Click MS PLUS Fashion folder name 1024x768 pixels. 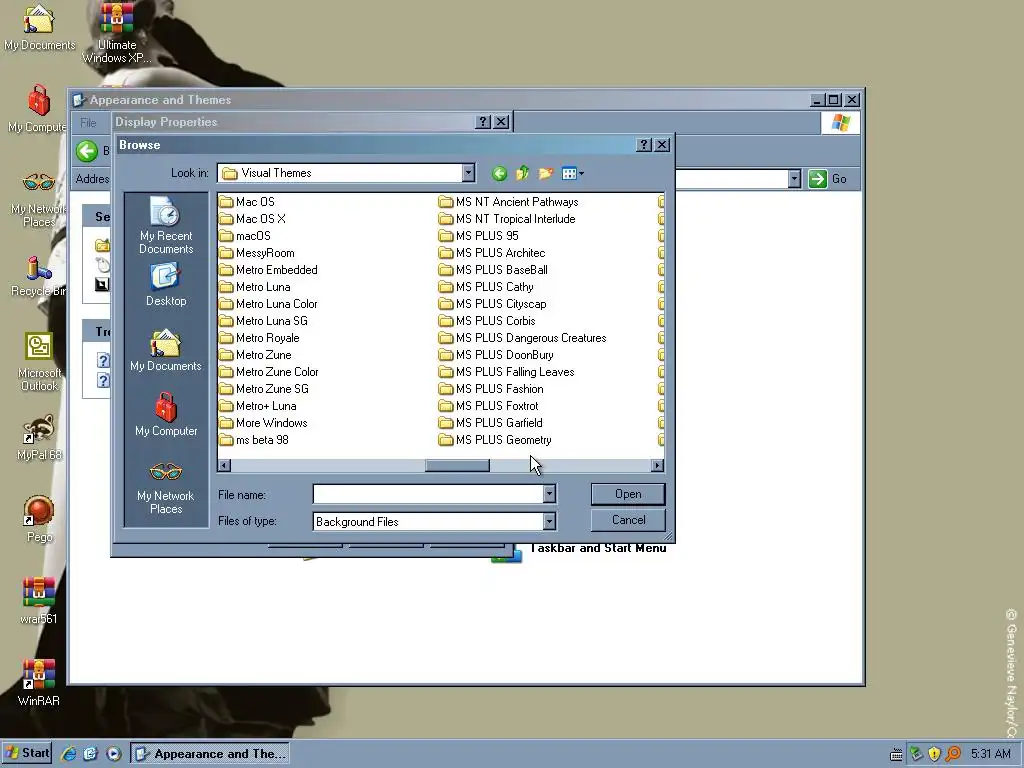click(x=500, y=389)
